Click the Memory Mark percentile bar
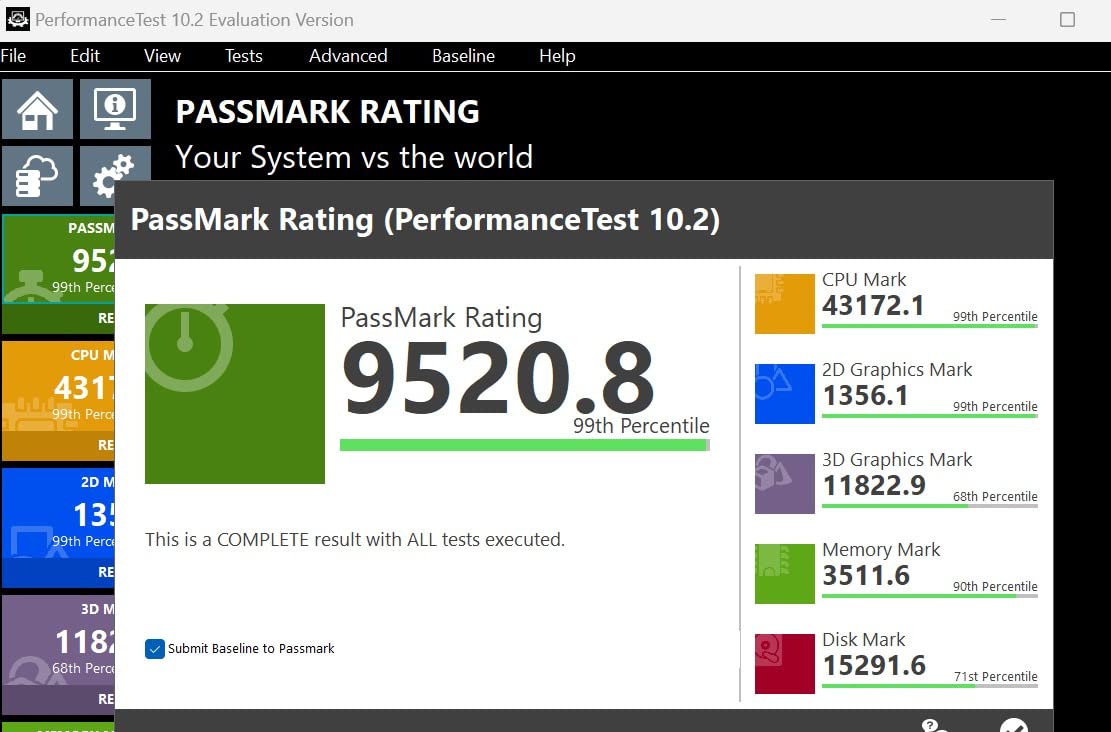Viewport: 1111px width, 732px height. pyautogui.click(x=930, y=596)
